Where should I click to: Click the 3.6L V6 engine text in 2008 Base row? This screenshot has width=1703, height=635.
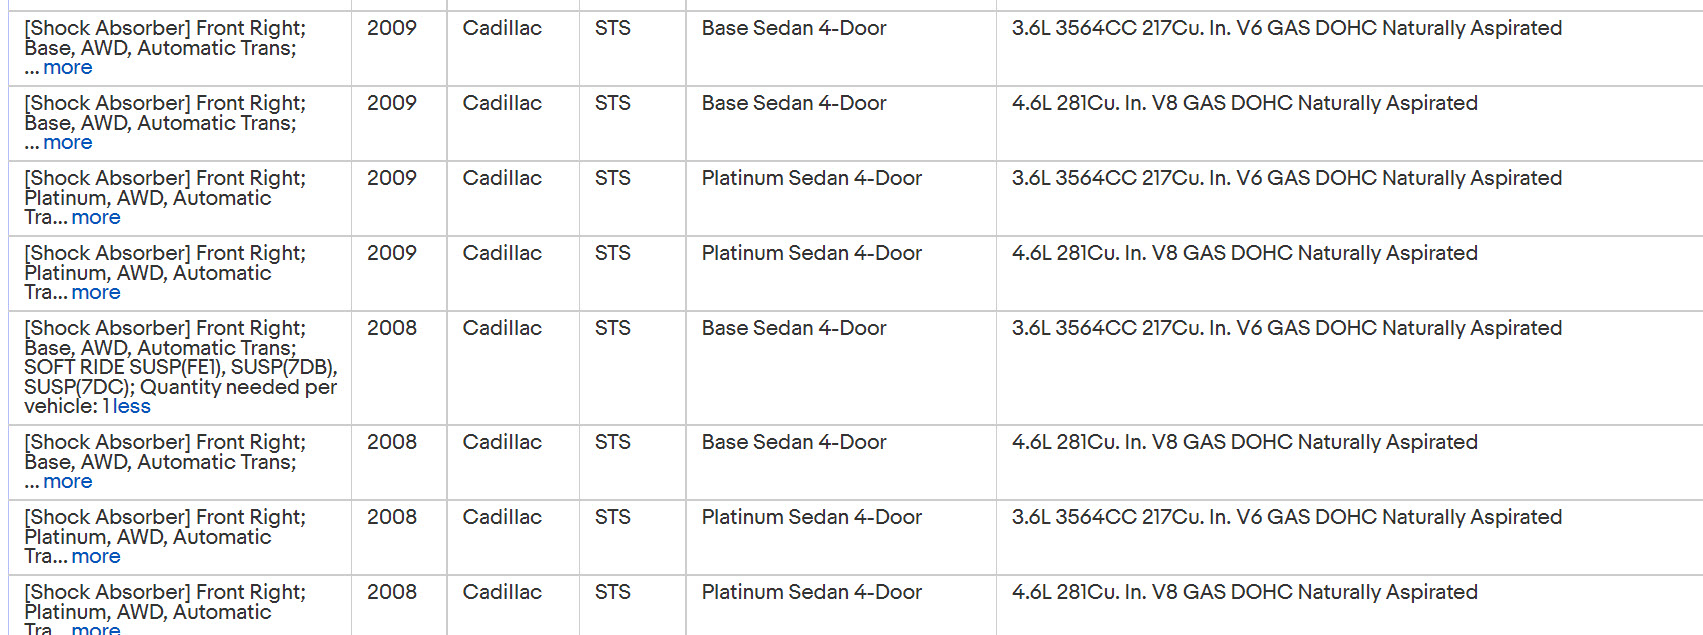tap(1286, 328)
